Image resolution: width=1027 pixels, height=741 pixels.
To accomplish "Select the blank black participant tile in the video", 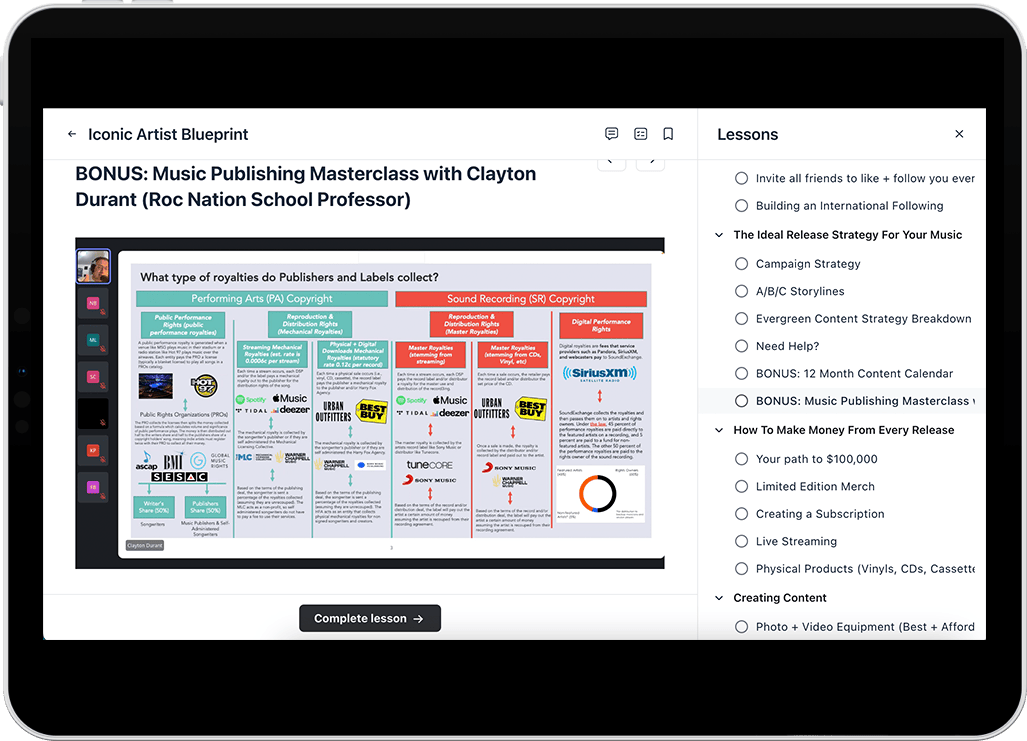I will [93, 414].
